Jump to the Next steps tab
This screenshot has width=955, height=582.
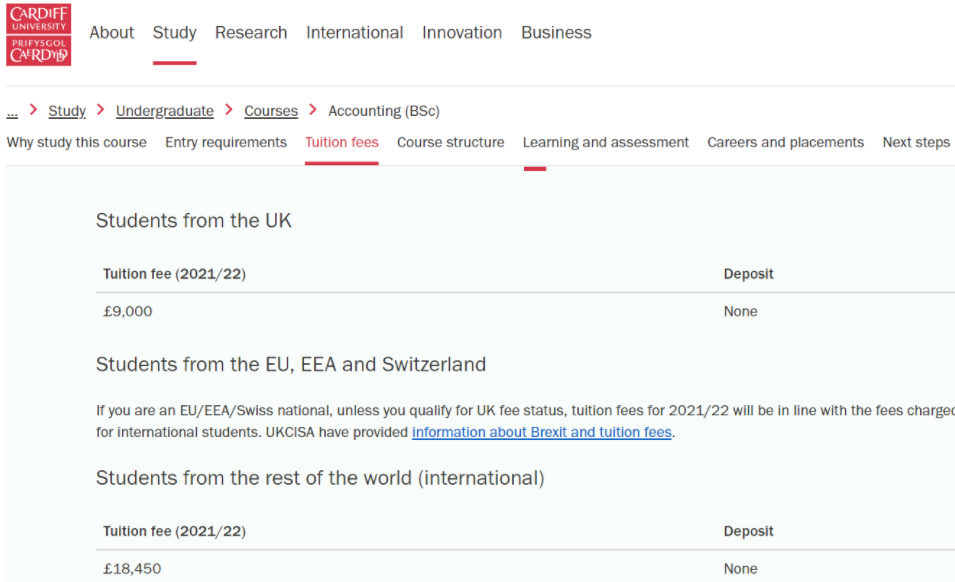coord(916,142)
